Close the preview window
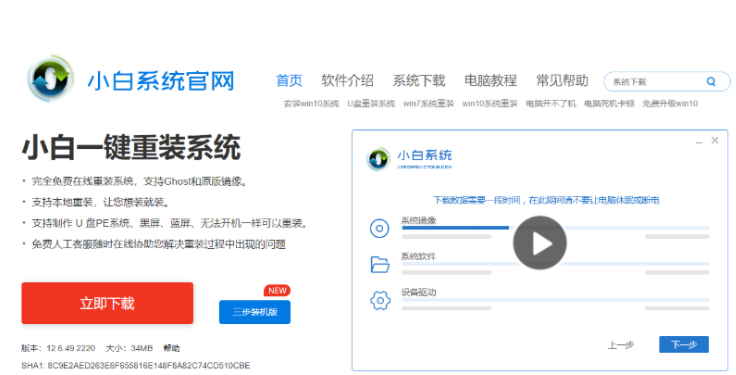Screen dimensions: 736x375 (715, 140)
